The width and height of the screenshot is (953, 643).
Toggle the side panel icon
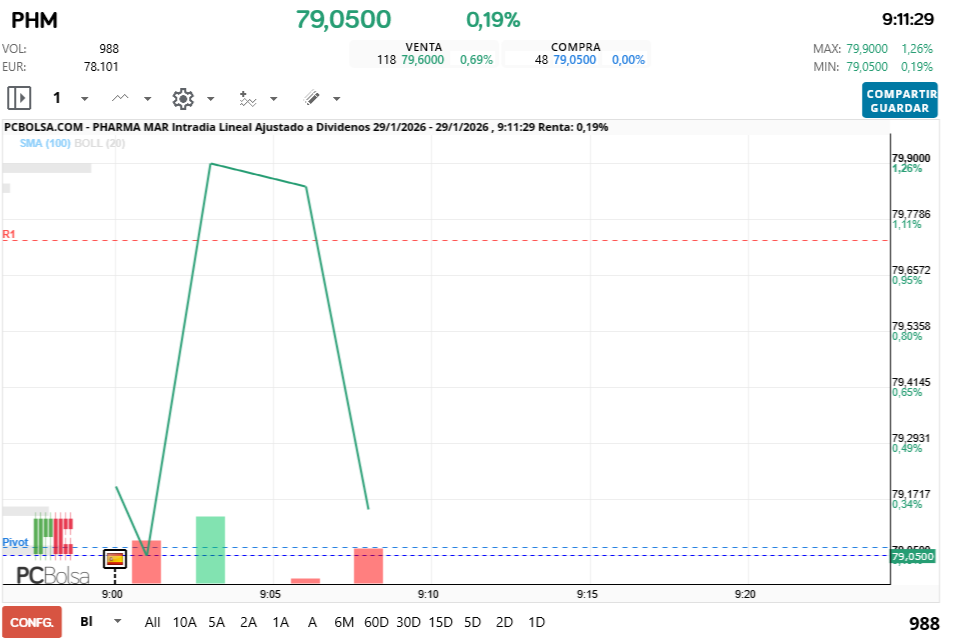pos(19,98)
